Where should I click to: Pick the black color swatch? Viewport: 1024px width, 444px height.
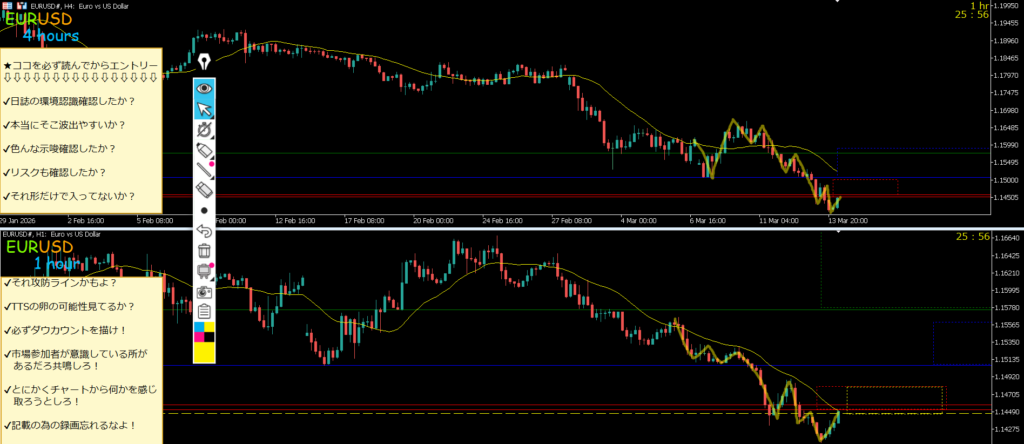210,337
